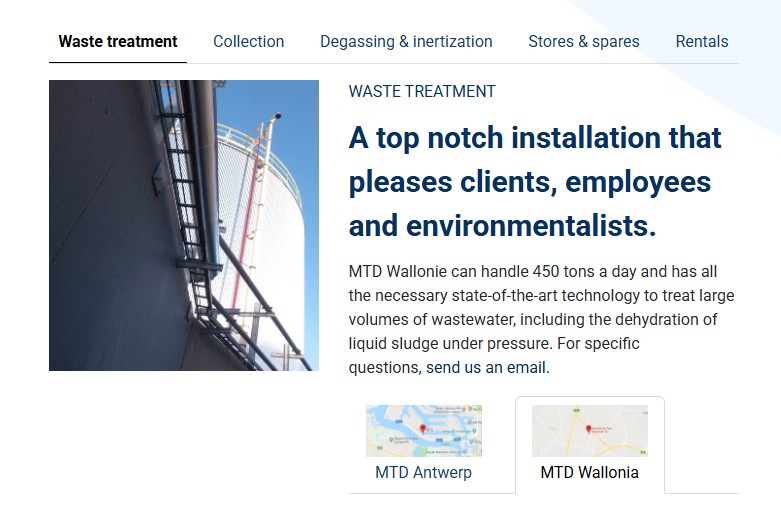781x517 pixels.
Task: Go to Degassing & inertization tab
Action: [x=406, y=42]
